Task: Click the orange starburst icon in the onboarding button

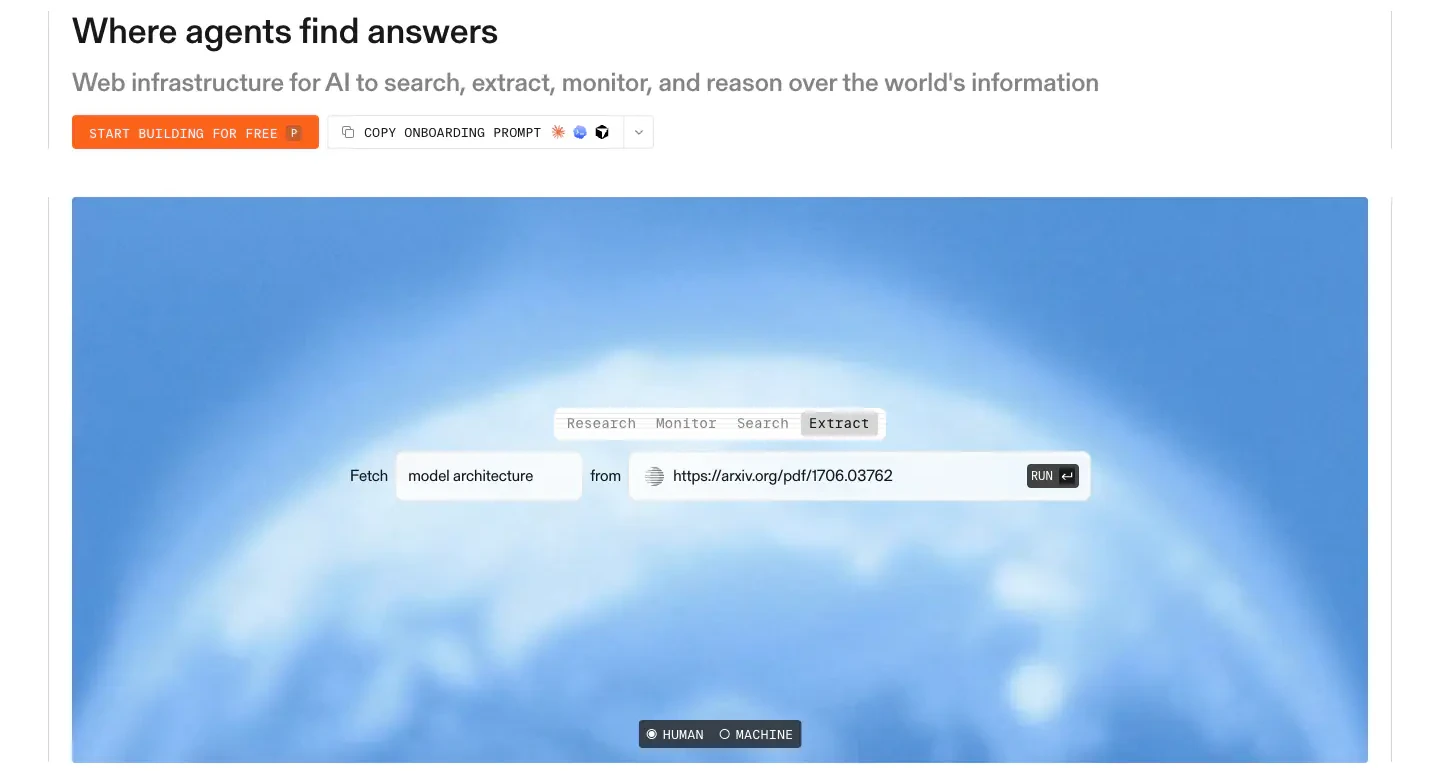Action: pyautogui.click(x=558, y=132)
